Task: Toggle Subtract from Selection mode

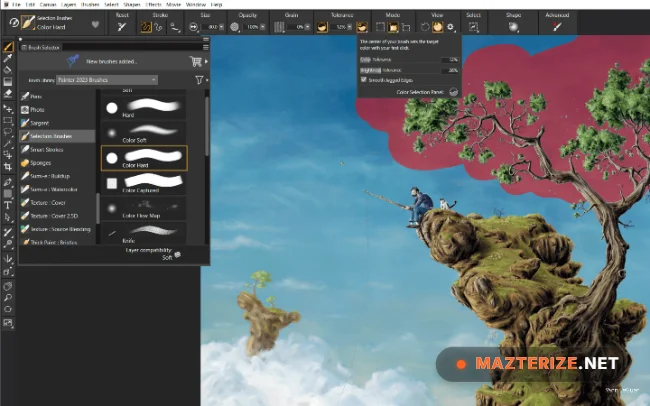Action: point(406,27)
